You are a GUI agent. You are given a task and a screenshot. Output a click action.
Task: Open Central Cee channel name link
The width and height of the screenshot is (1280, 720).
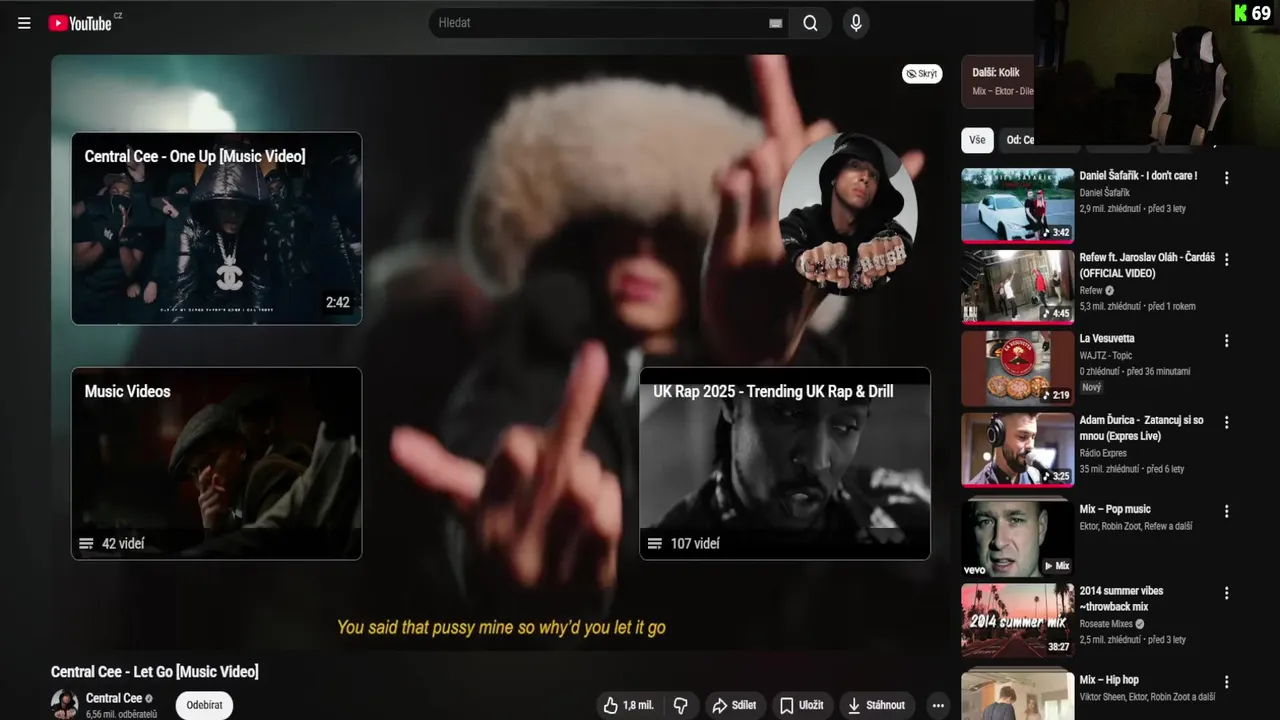coord(114,698)
